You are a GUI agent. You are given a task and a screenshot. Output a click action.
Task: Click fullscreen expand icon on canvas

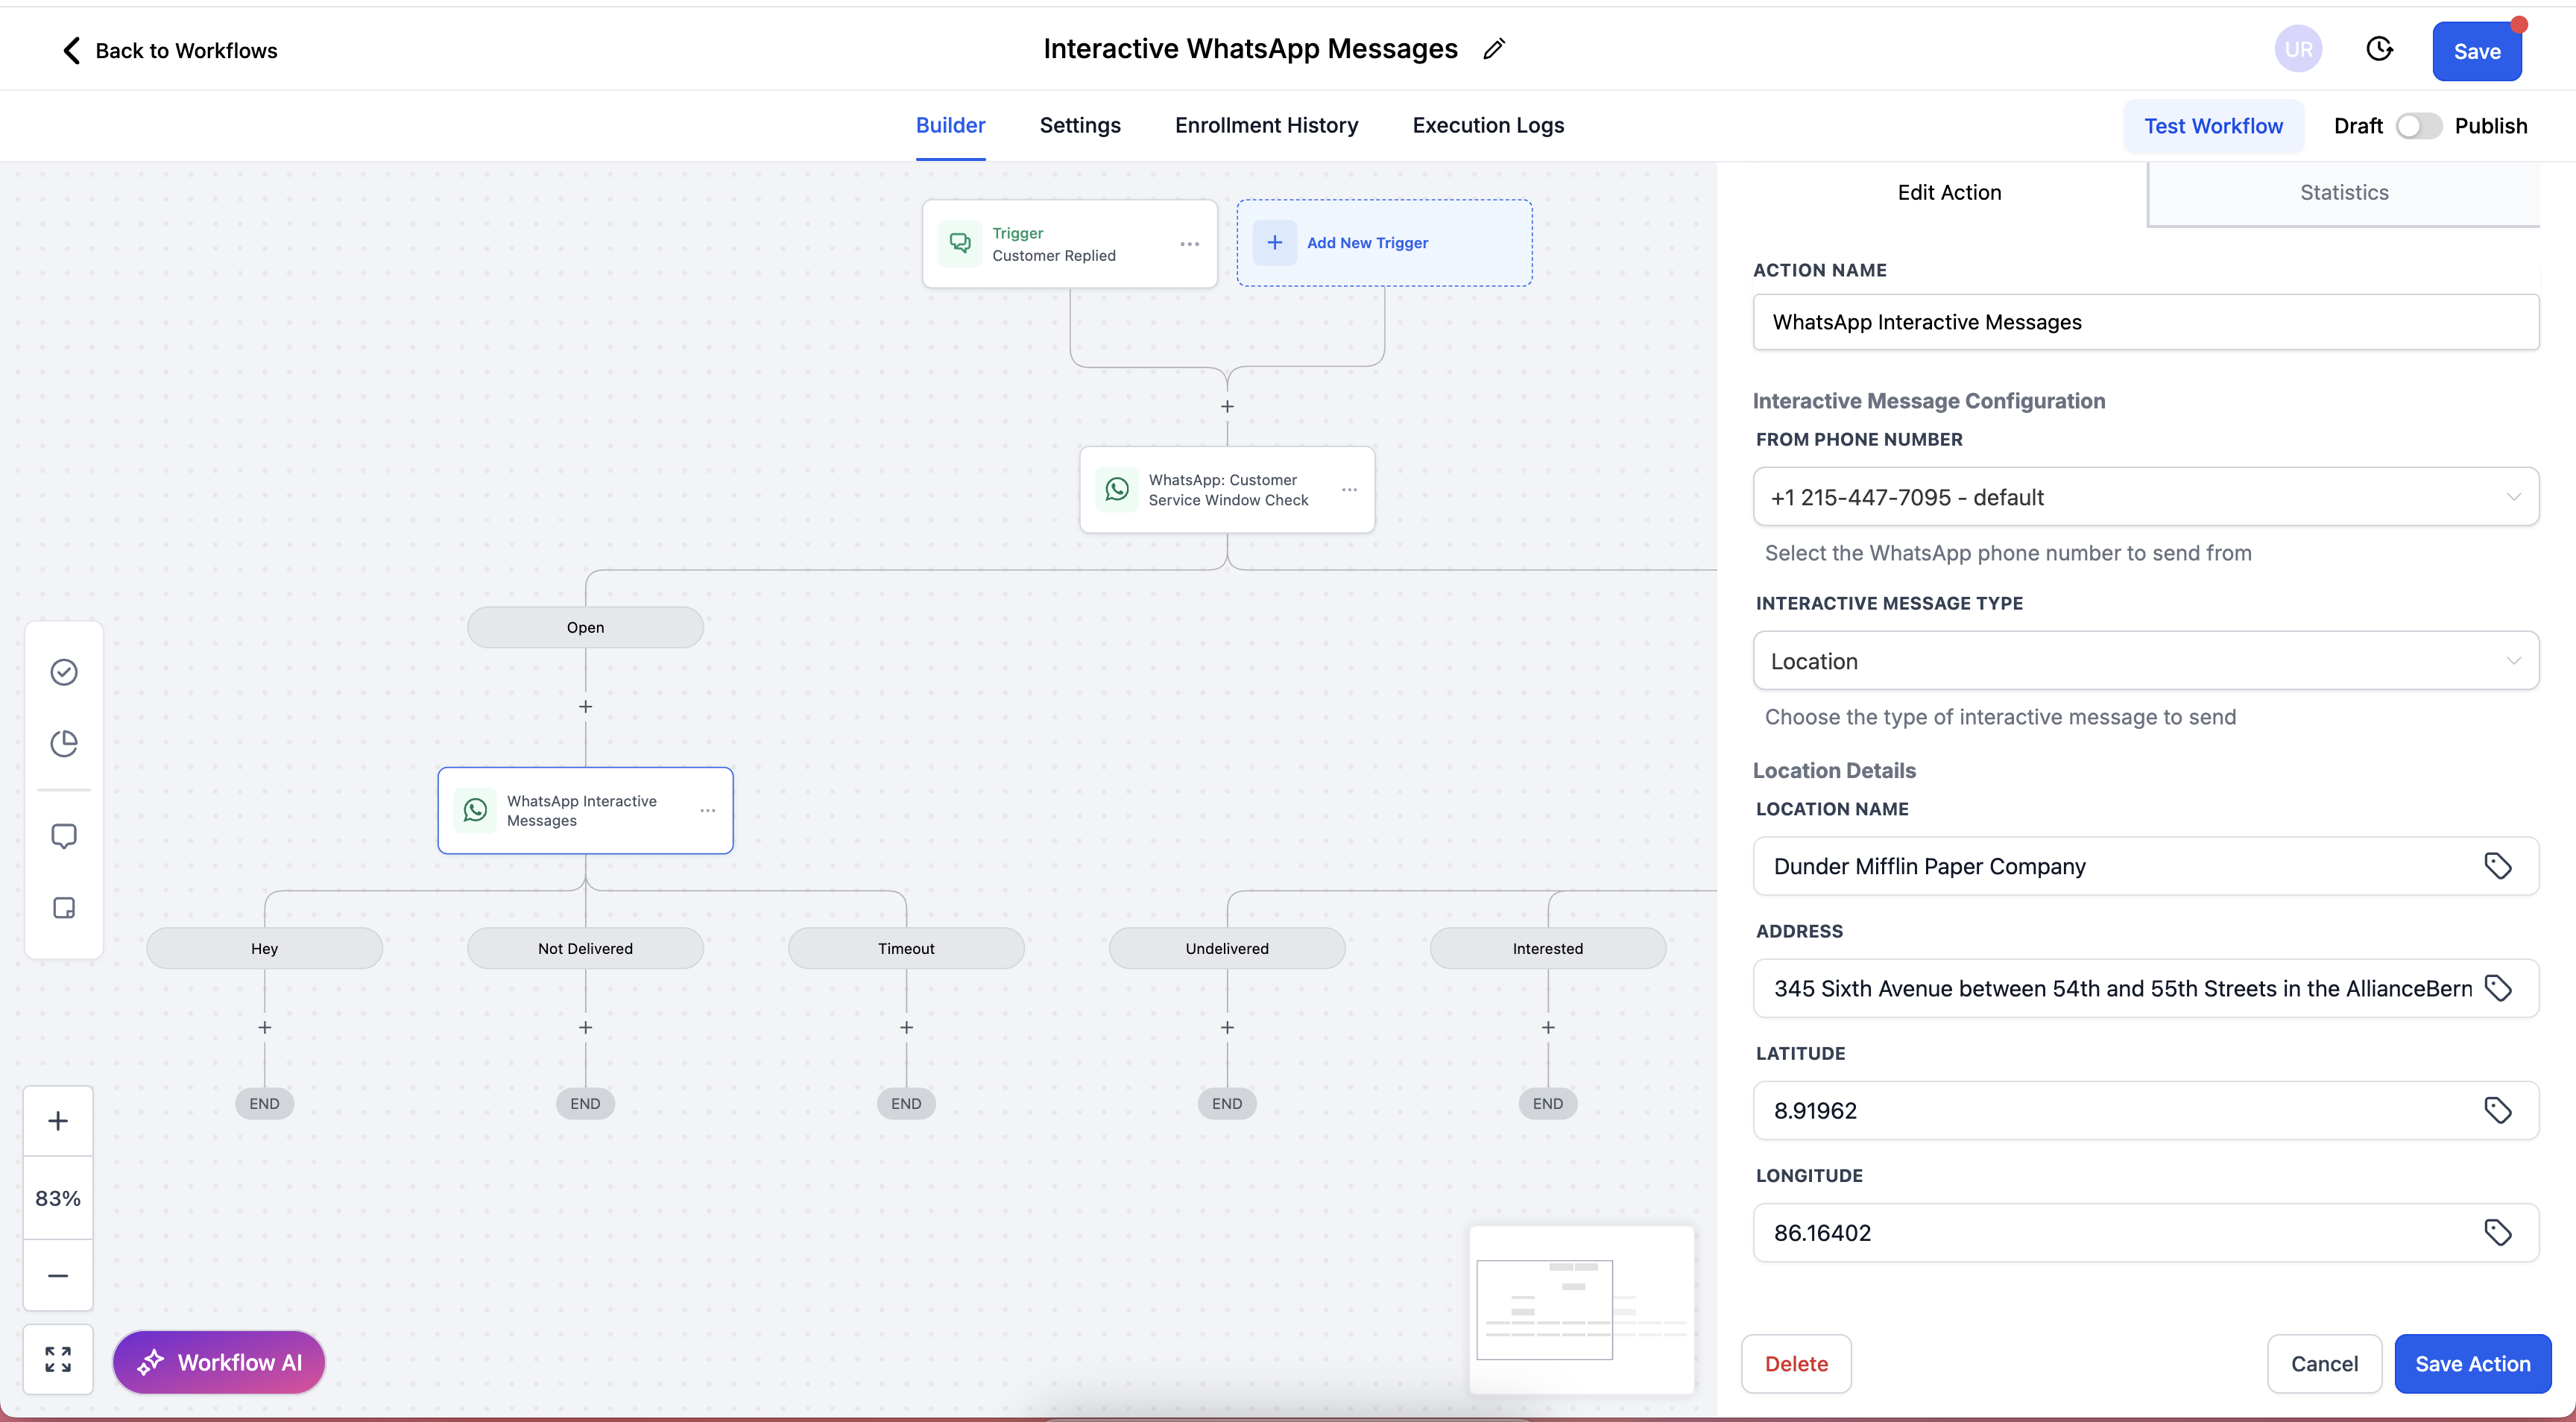point(58,1359)
